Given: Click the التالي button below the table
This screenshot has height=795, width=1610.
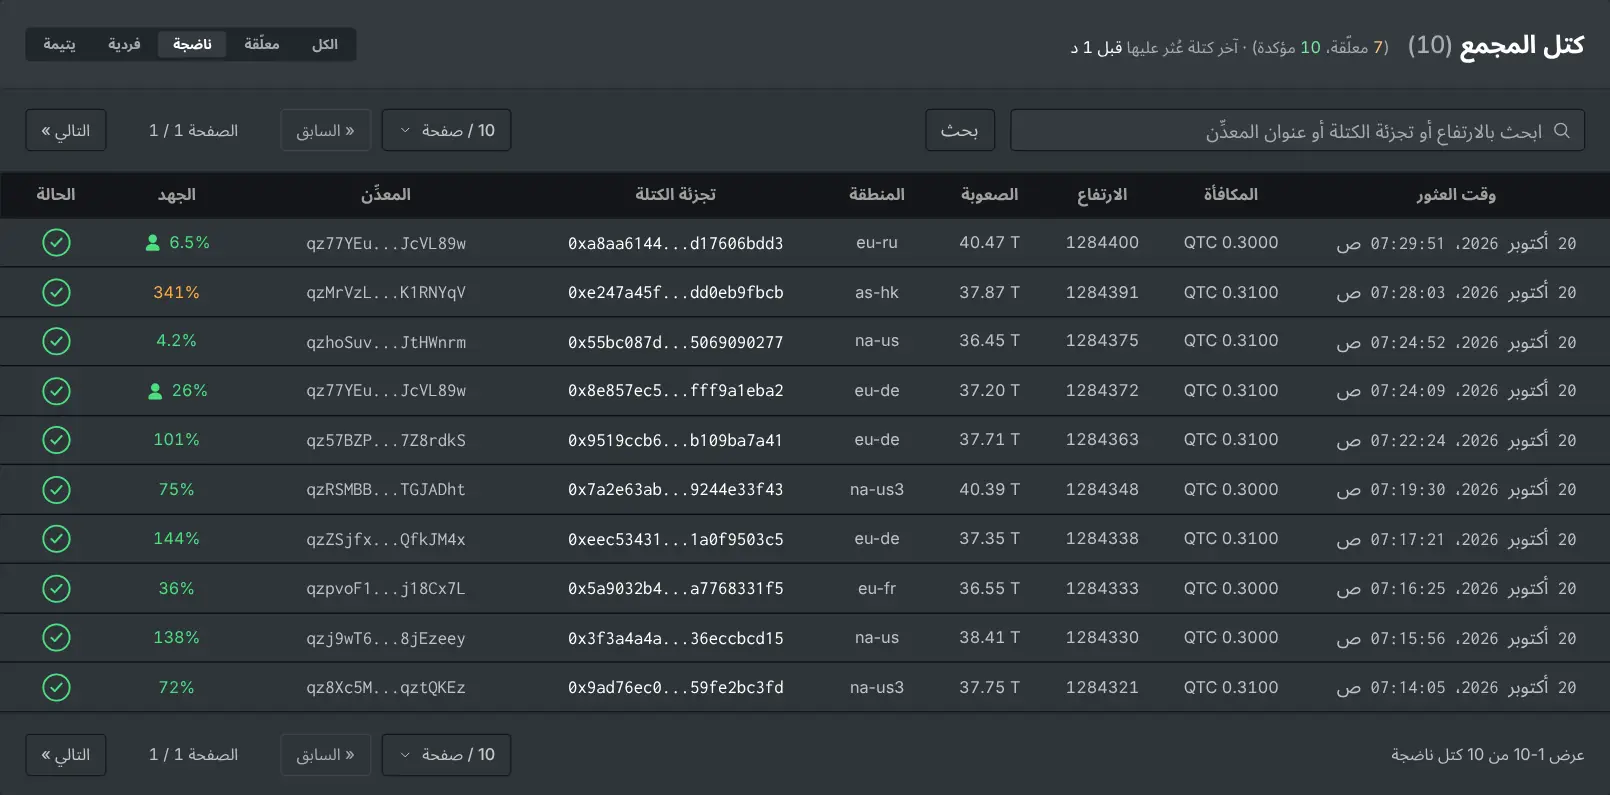Looking at the screenshot, I should point(66,754).
